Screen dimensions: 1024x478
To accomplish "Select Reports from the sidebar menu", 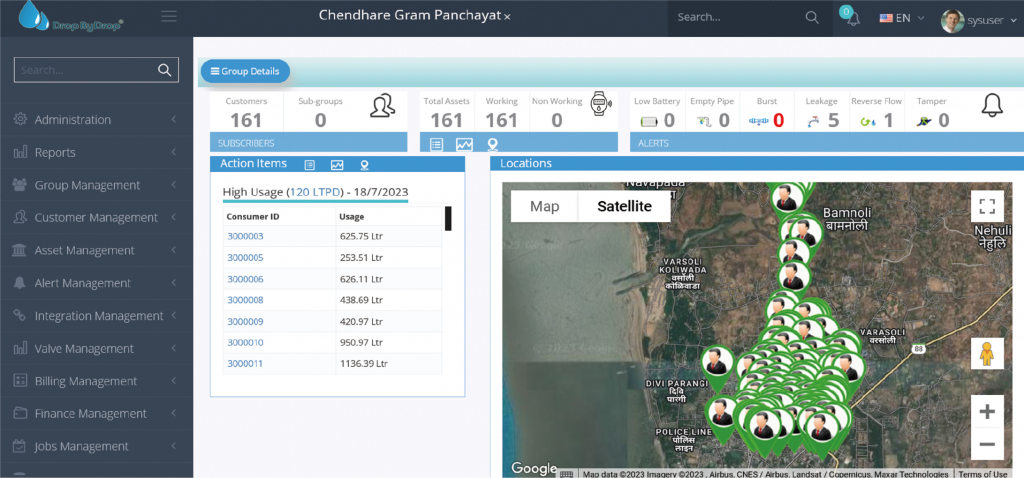I will pos(55,152).
